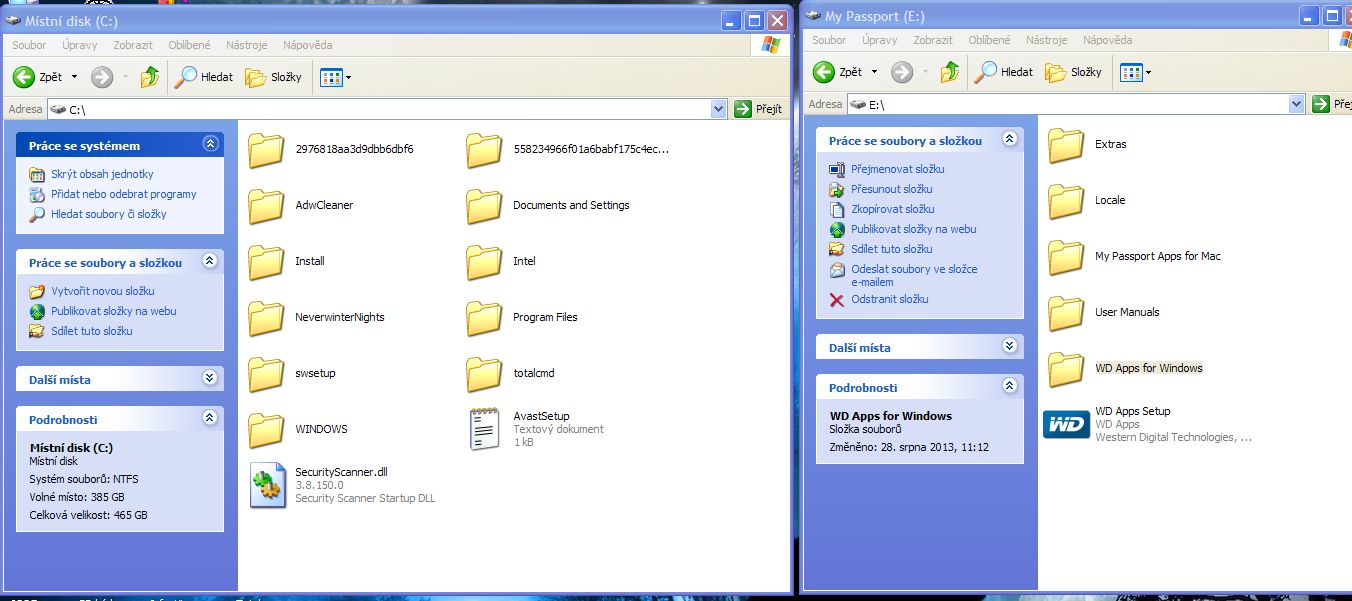The width and height of the screenshot is (1352, 601).
Task: Collapse the Práce se systémem panel
Action: coord(210,145)
